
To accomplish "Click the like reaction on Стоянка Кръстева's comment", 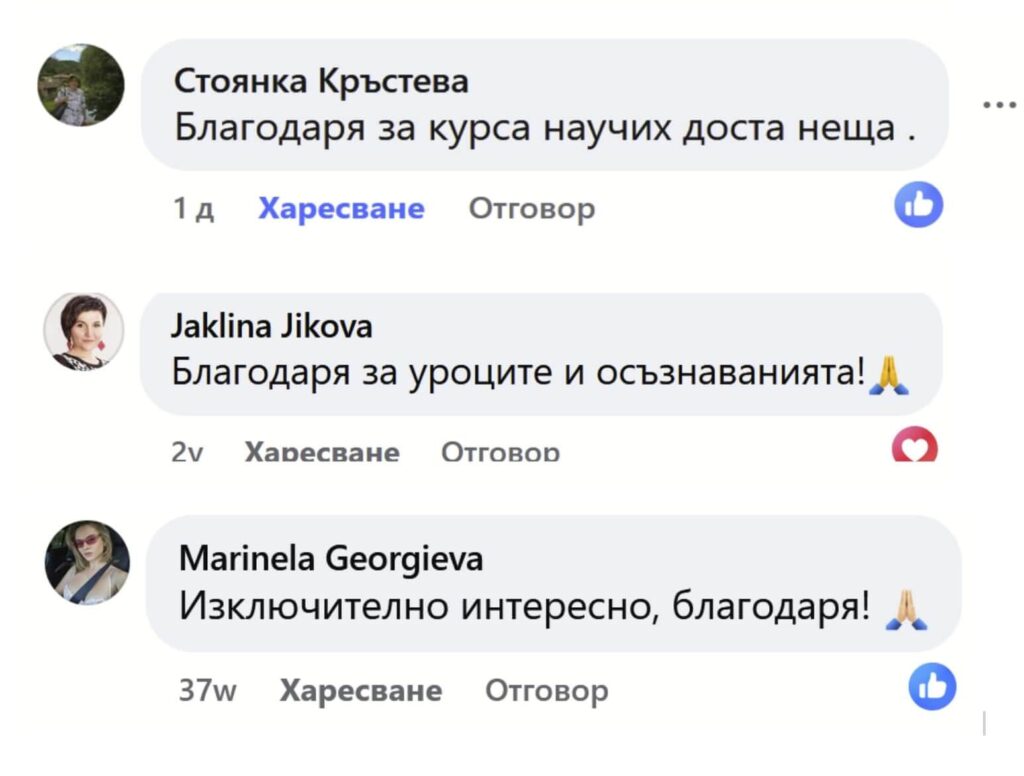I will 918,204.
